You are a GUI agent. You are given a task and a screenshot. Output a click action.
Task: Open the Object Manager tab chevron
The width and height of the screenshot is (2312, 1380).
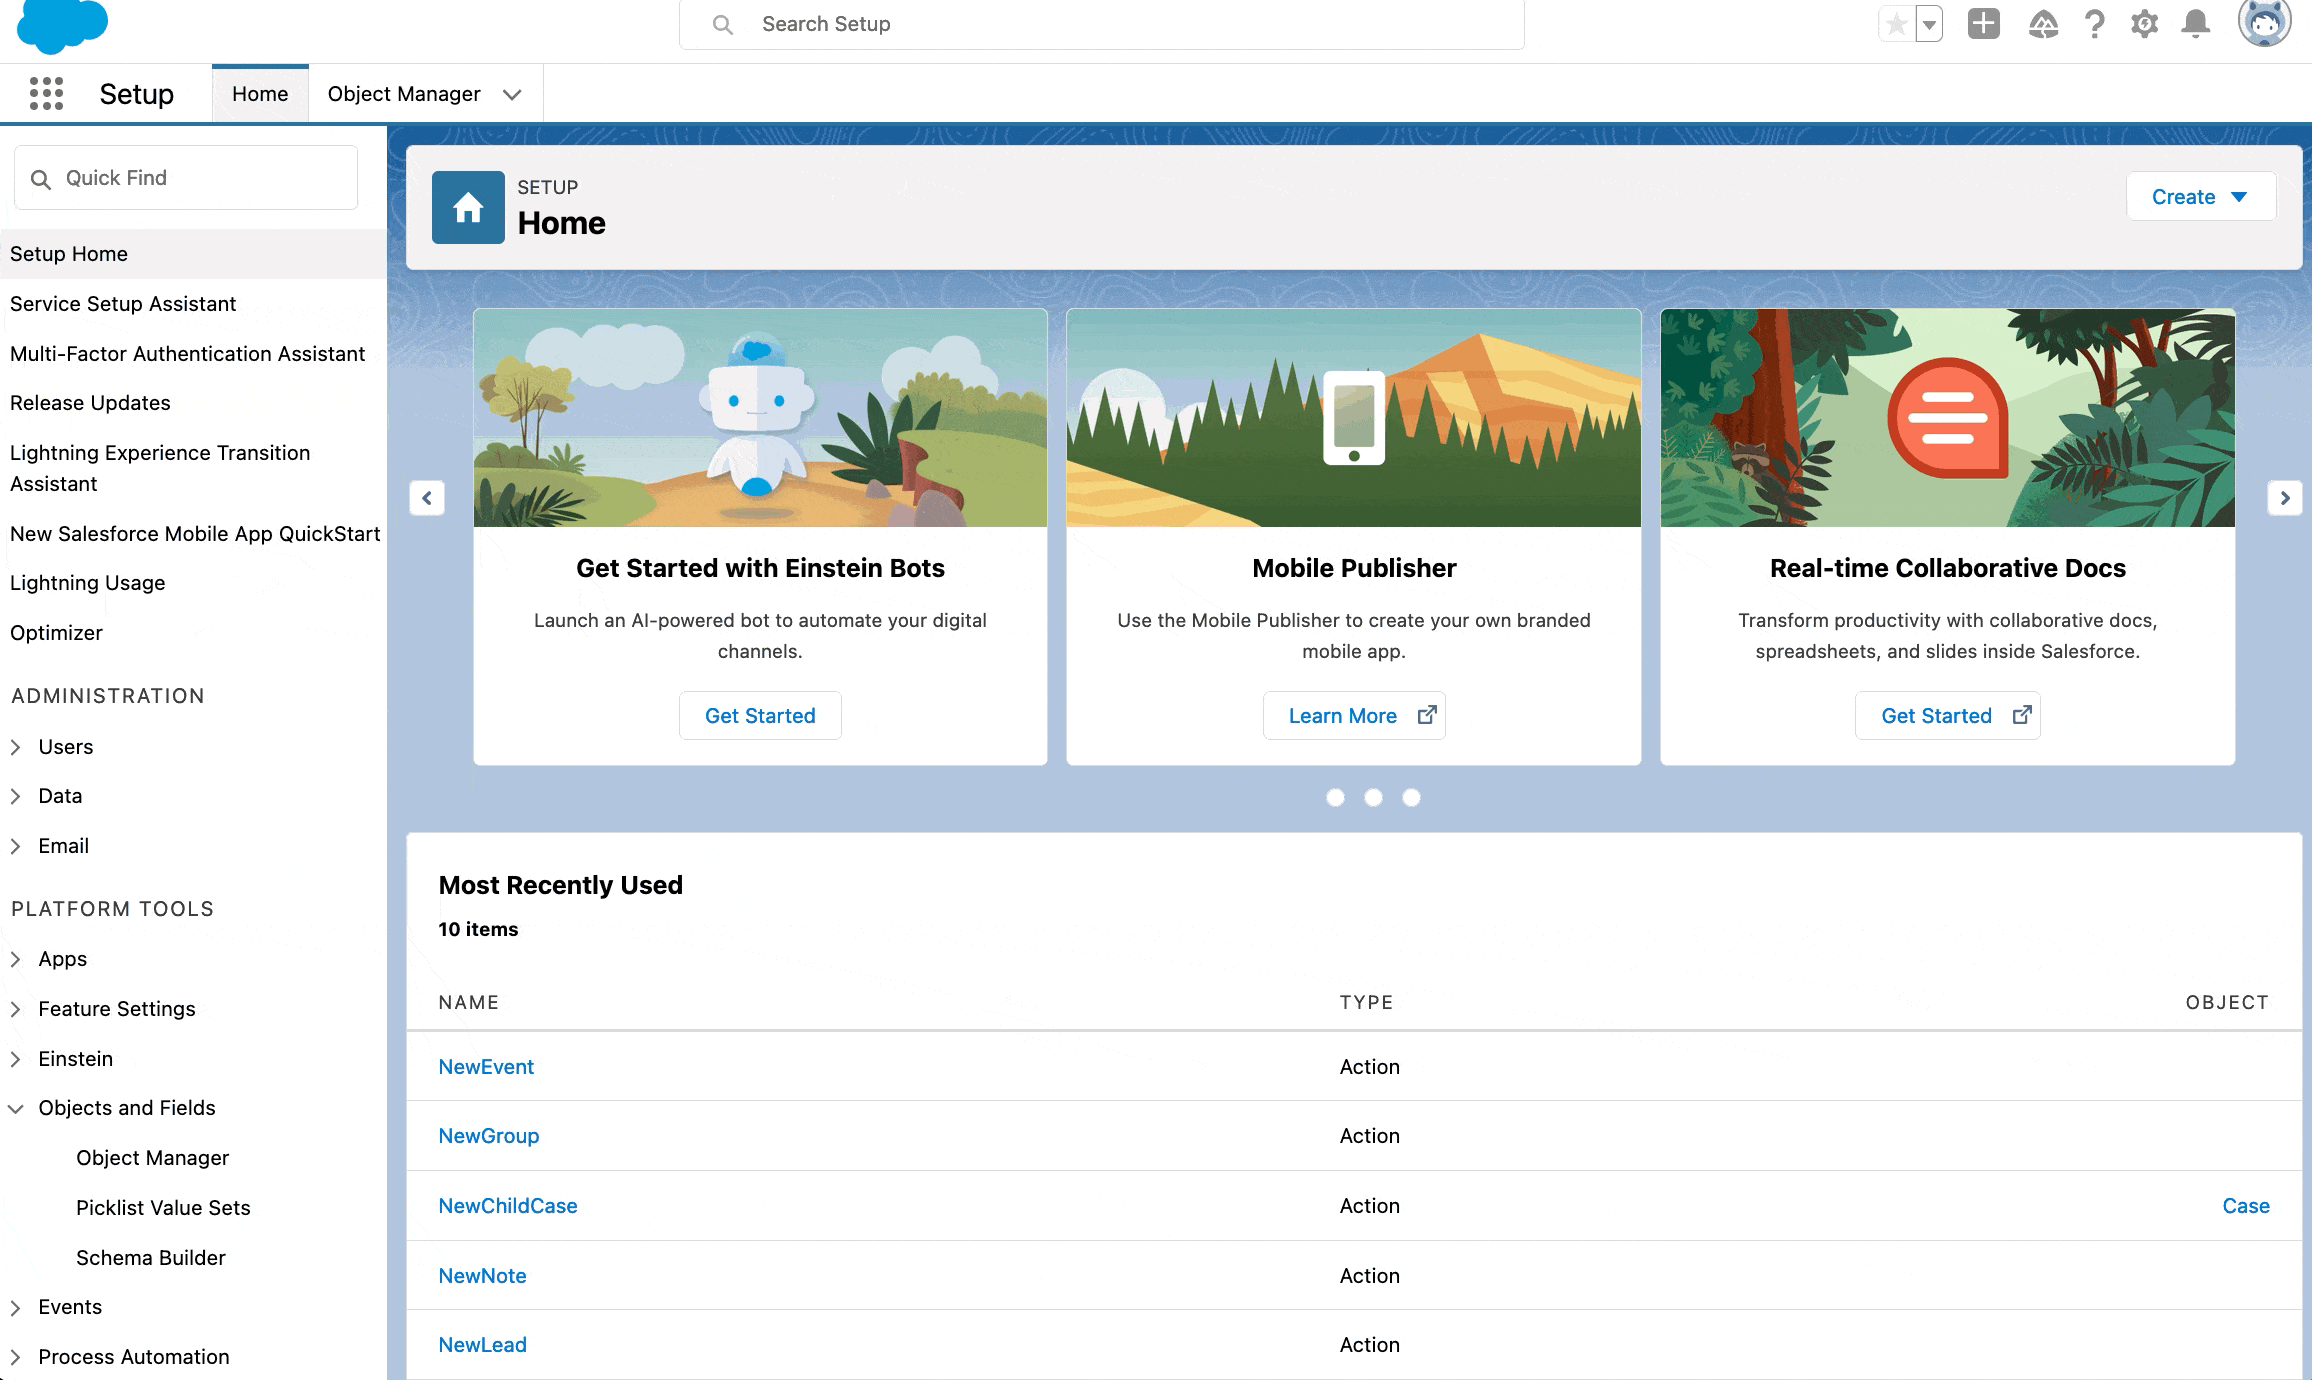[x=513, y=93]
